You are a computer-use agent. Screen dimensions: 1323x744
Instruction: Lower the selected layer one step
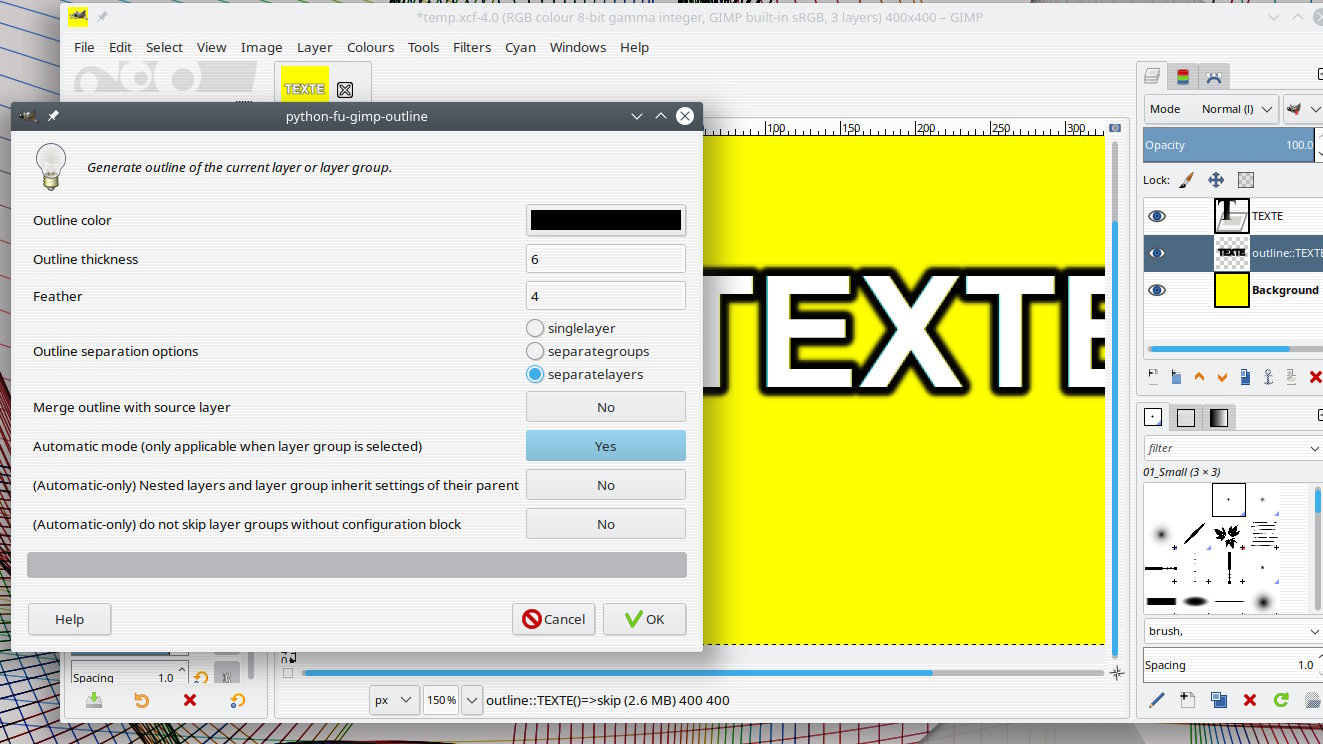pos(1222,377)
